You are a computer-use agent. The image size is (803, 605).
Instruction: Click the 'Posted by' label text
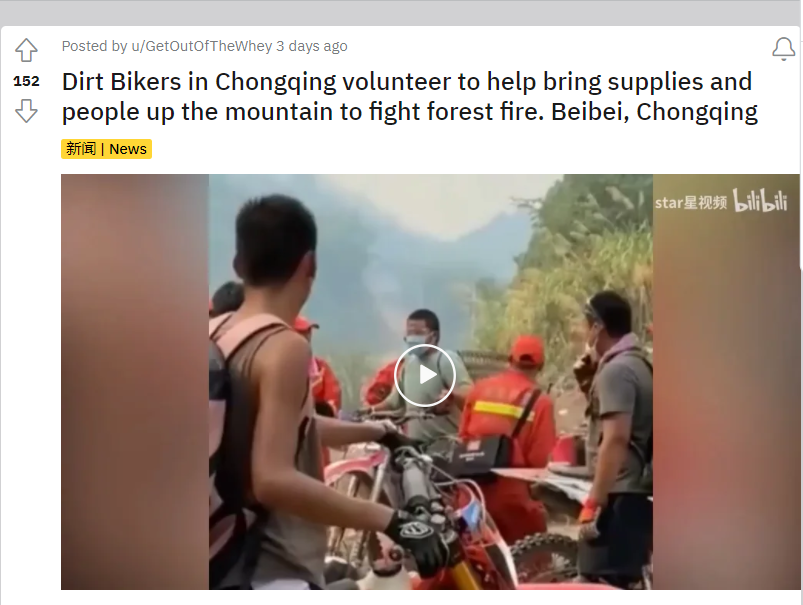point(94,46)
